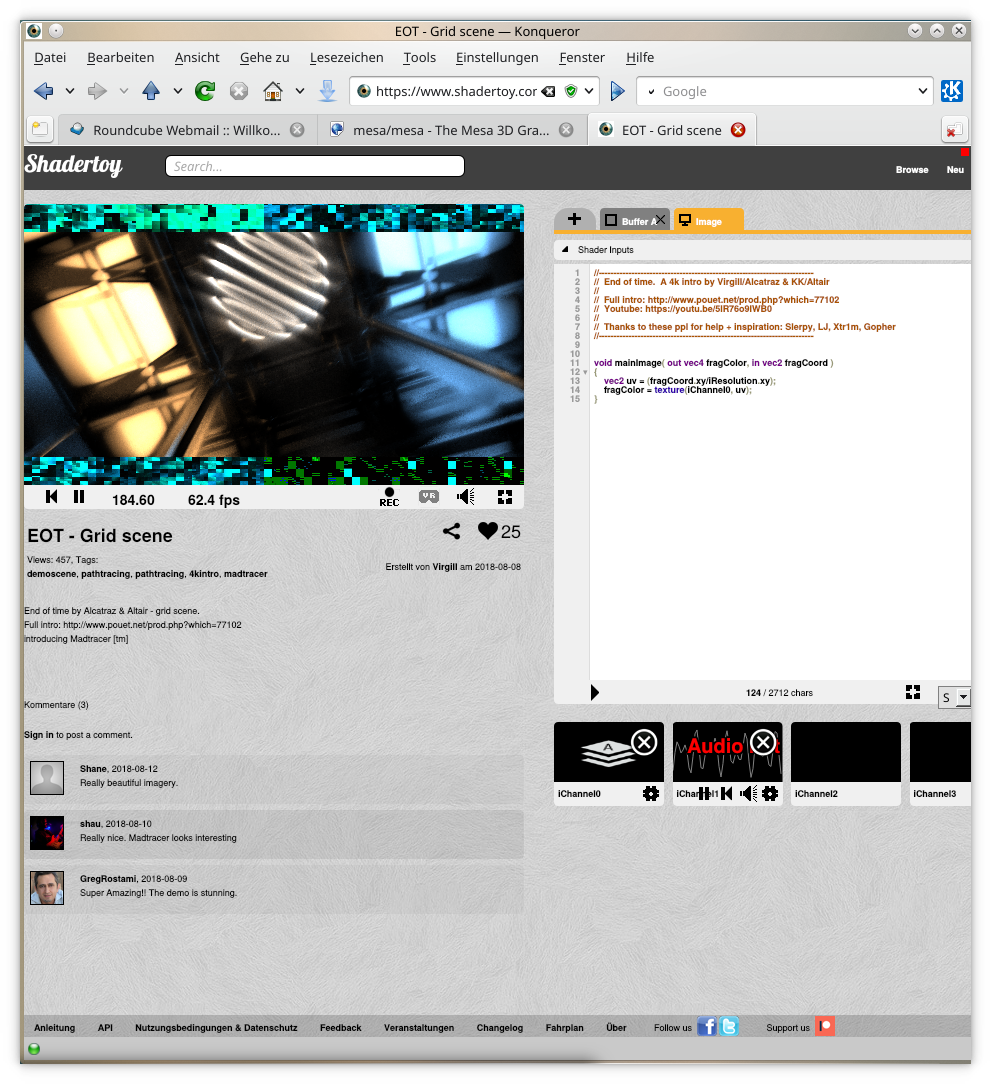This screenshot has width=991, height=1084.
Task: Pause the shader playback
Action: 79,497
